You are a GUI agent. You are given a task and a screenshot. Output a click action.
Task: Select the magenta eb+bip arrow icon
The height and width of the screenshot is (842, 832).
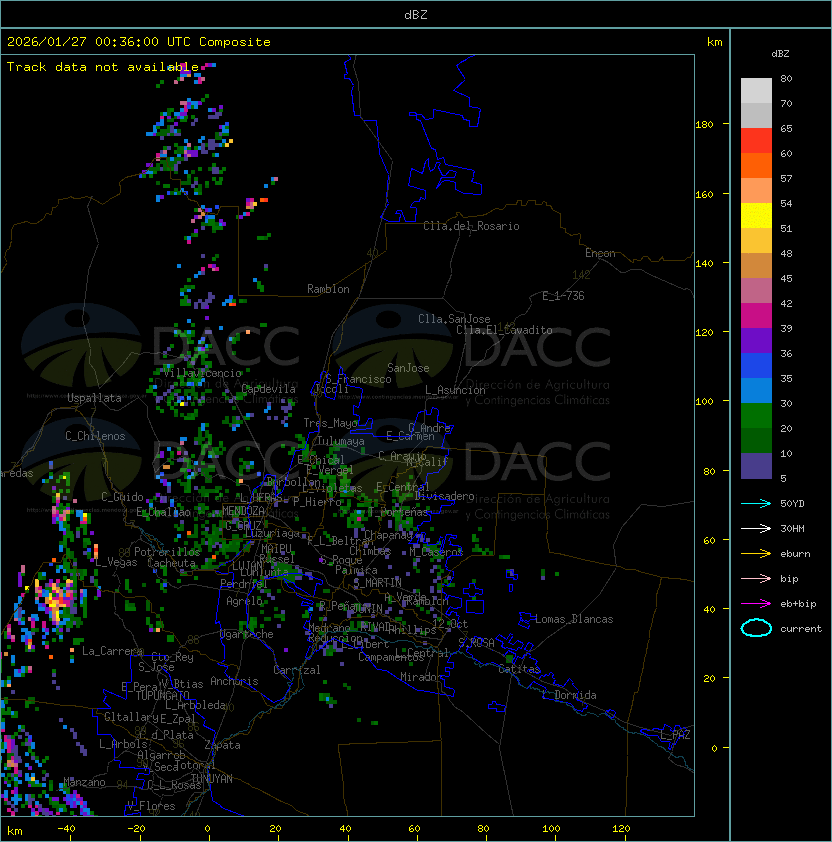[756, 603]
